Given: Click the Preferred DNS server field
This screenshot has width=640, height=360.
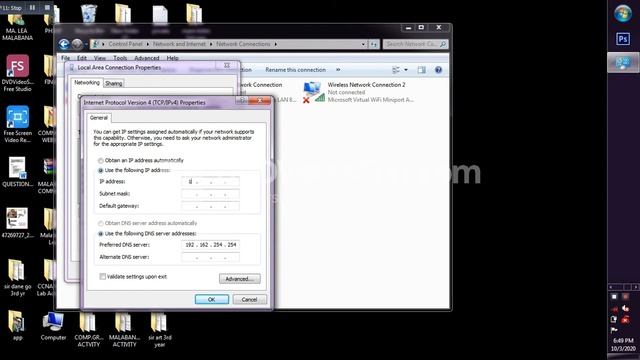Looking at the screenshot, I should coord(210,245).
